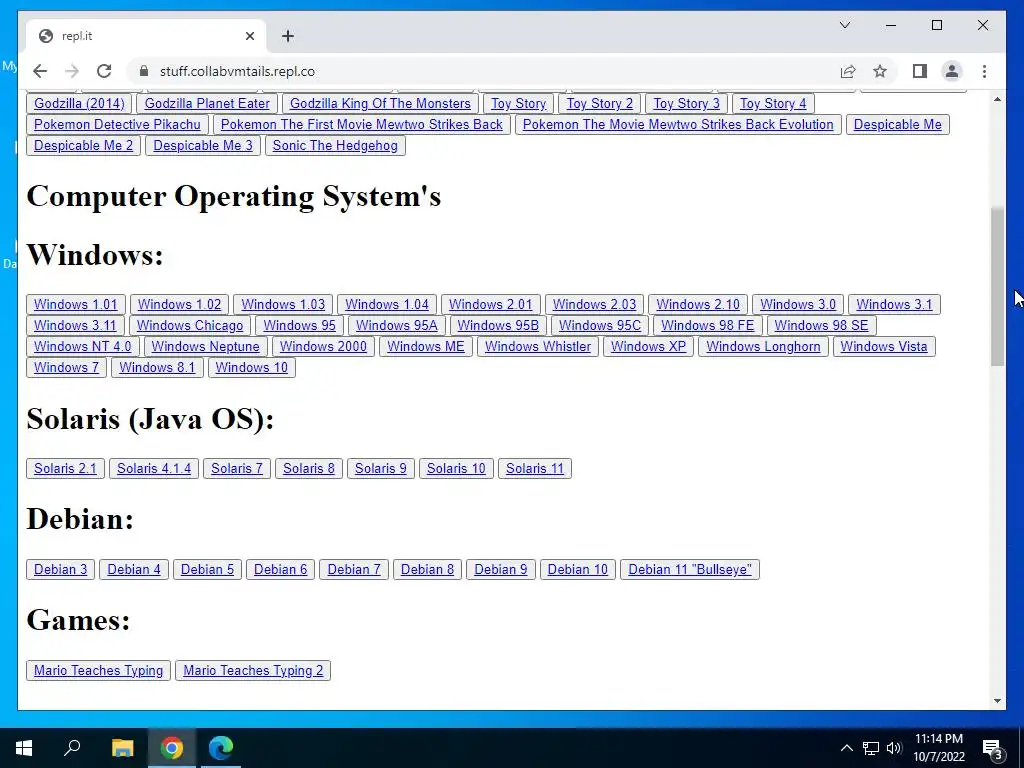
Task: Click the forward navigation arrow
Action: tap(72, 71)
